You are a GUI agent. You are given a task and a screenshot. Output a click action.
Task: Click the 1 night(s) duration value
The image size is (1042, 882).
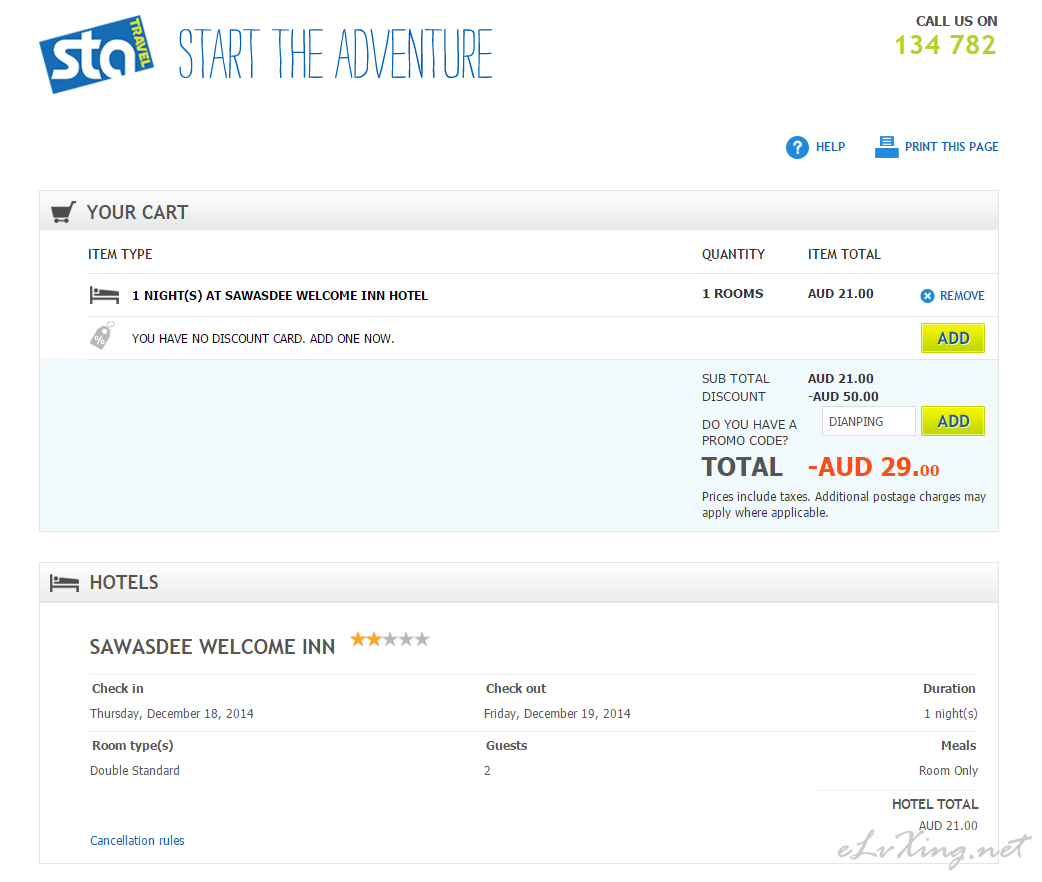[x=950, y=714]
